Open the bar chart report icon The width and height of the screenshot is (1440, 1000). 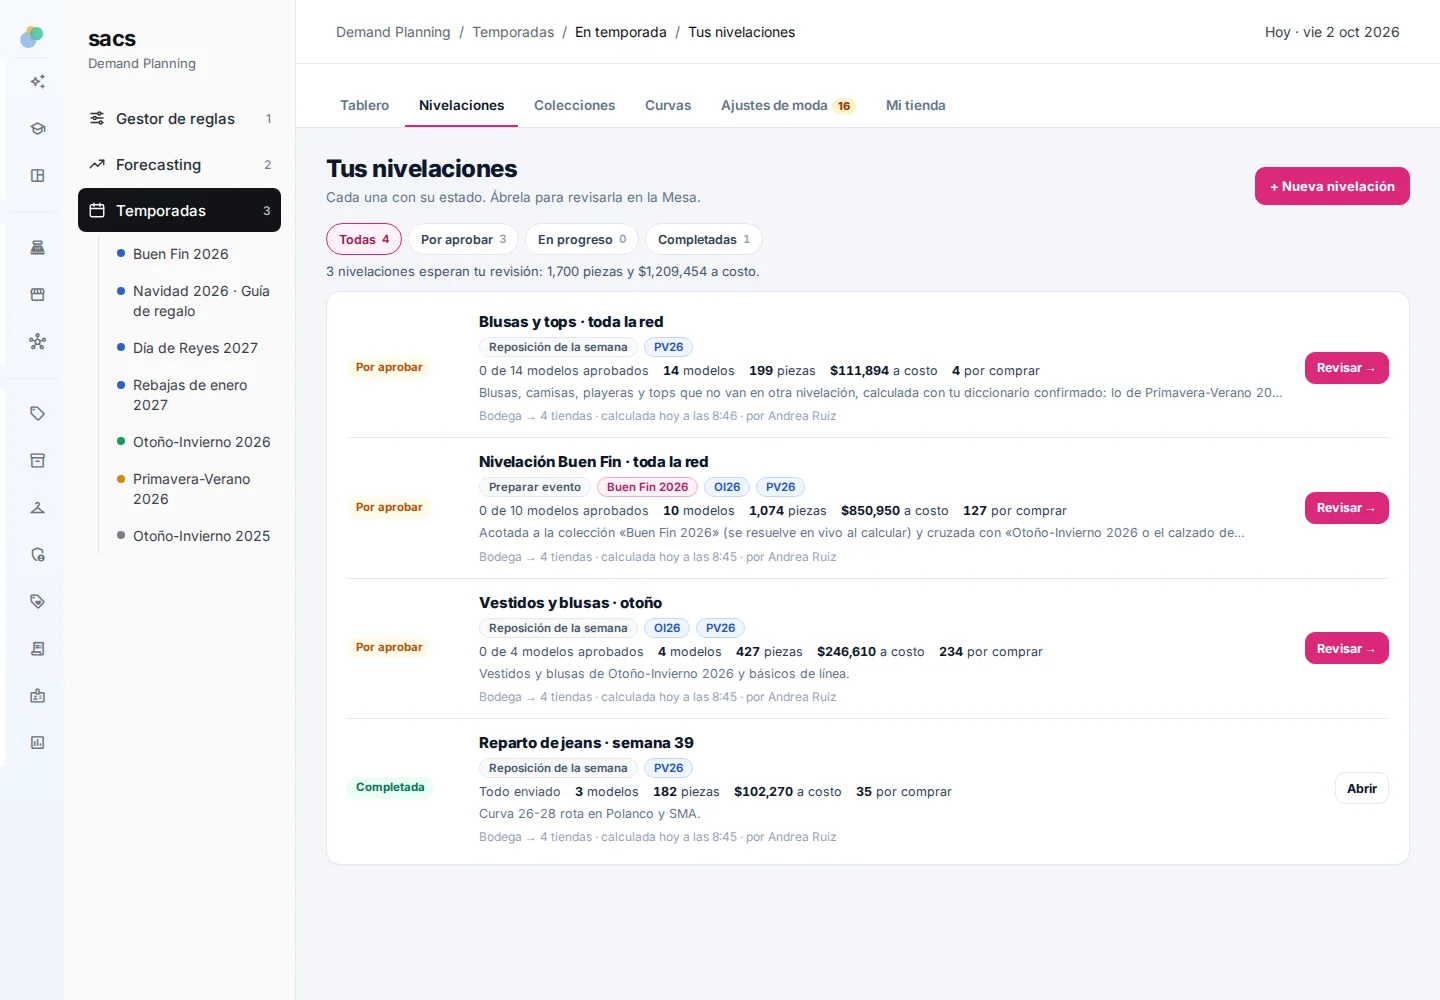(x=38, y=743)
